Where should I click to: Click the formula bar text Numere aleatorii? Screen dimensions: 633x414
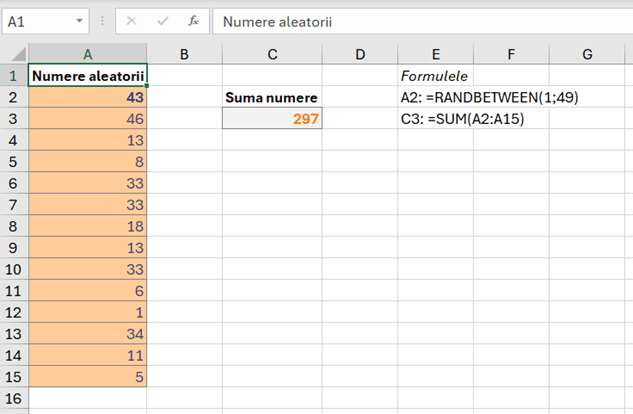coord(278,21)
